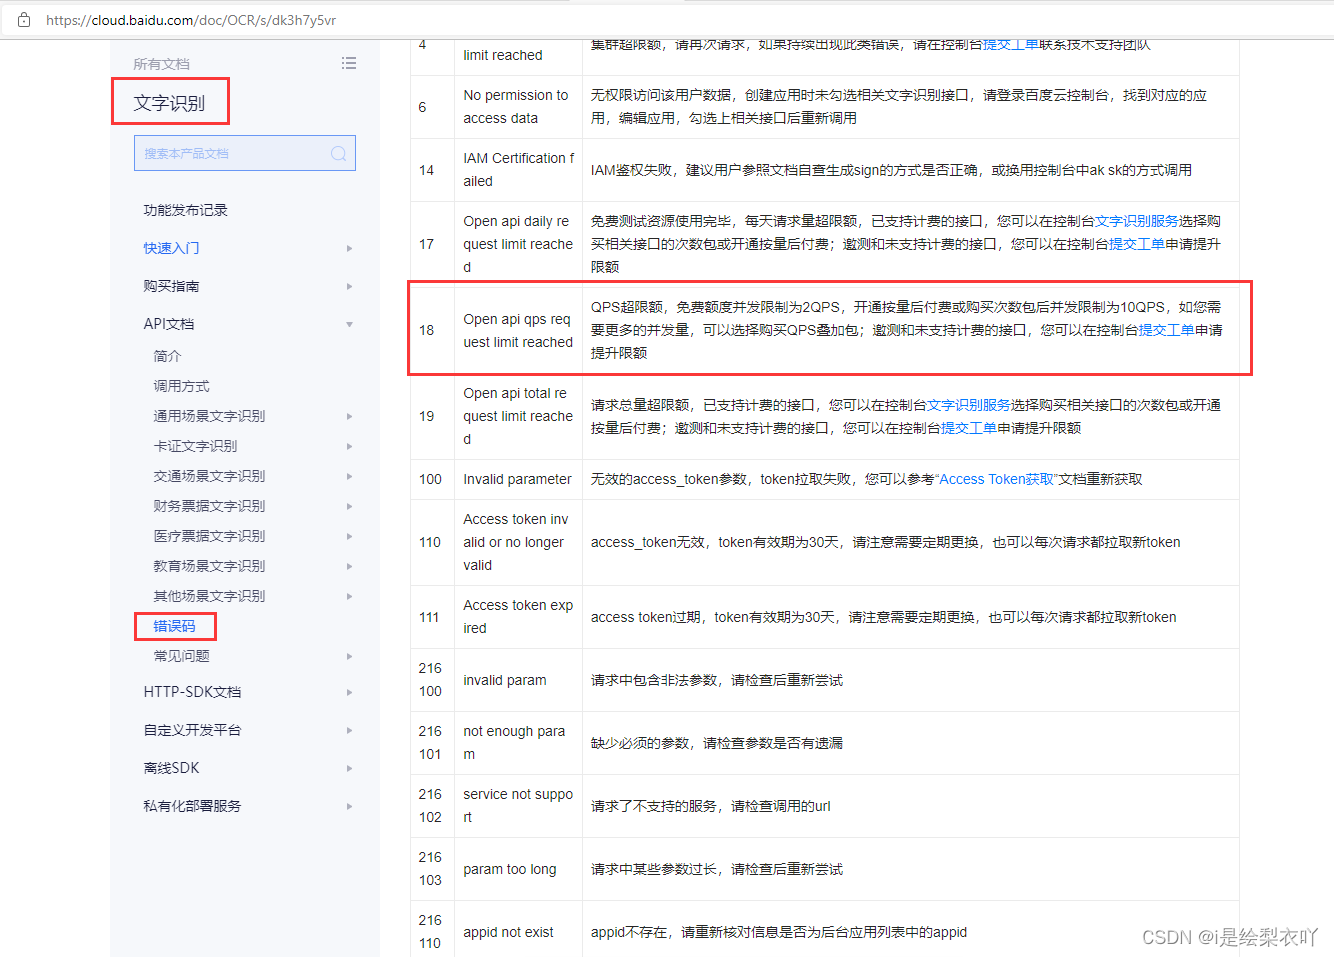Image resolution: width=1334 pixels, height=957 pixels.
Task: Open 交通场景文字识别 item
Action: 209,476
